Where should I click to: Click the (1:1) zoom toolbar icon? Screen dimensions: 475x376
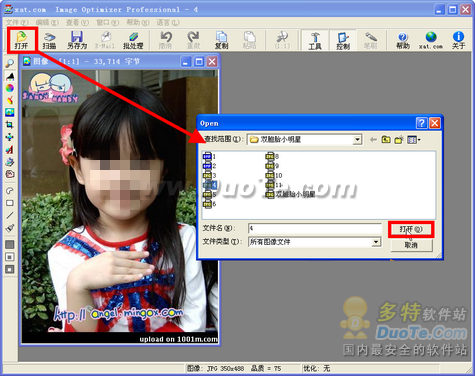point(282,40)
